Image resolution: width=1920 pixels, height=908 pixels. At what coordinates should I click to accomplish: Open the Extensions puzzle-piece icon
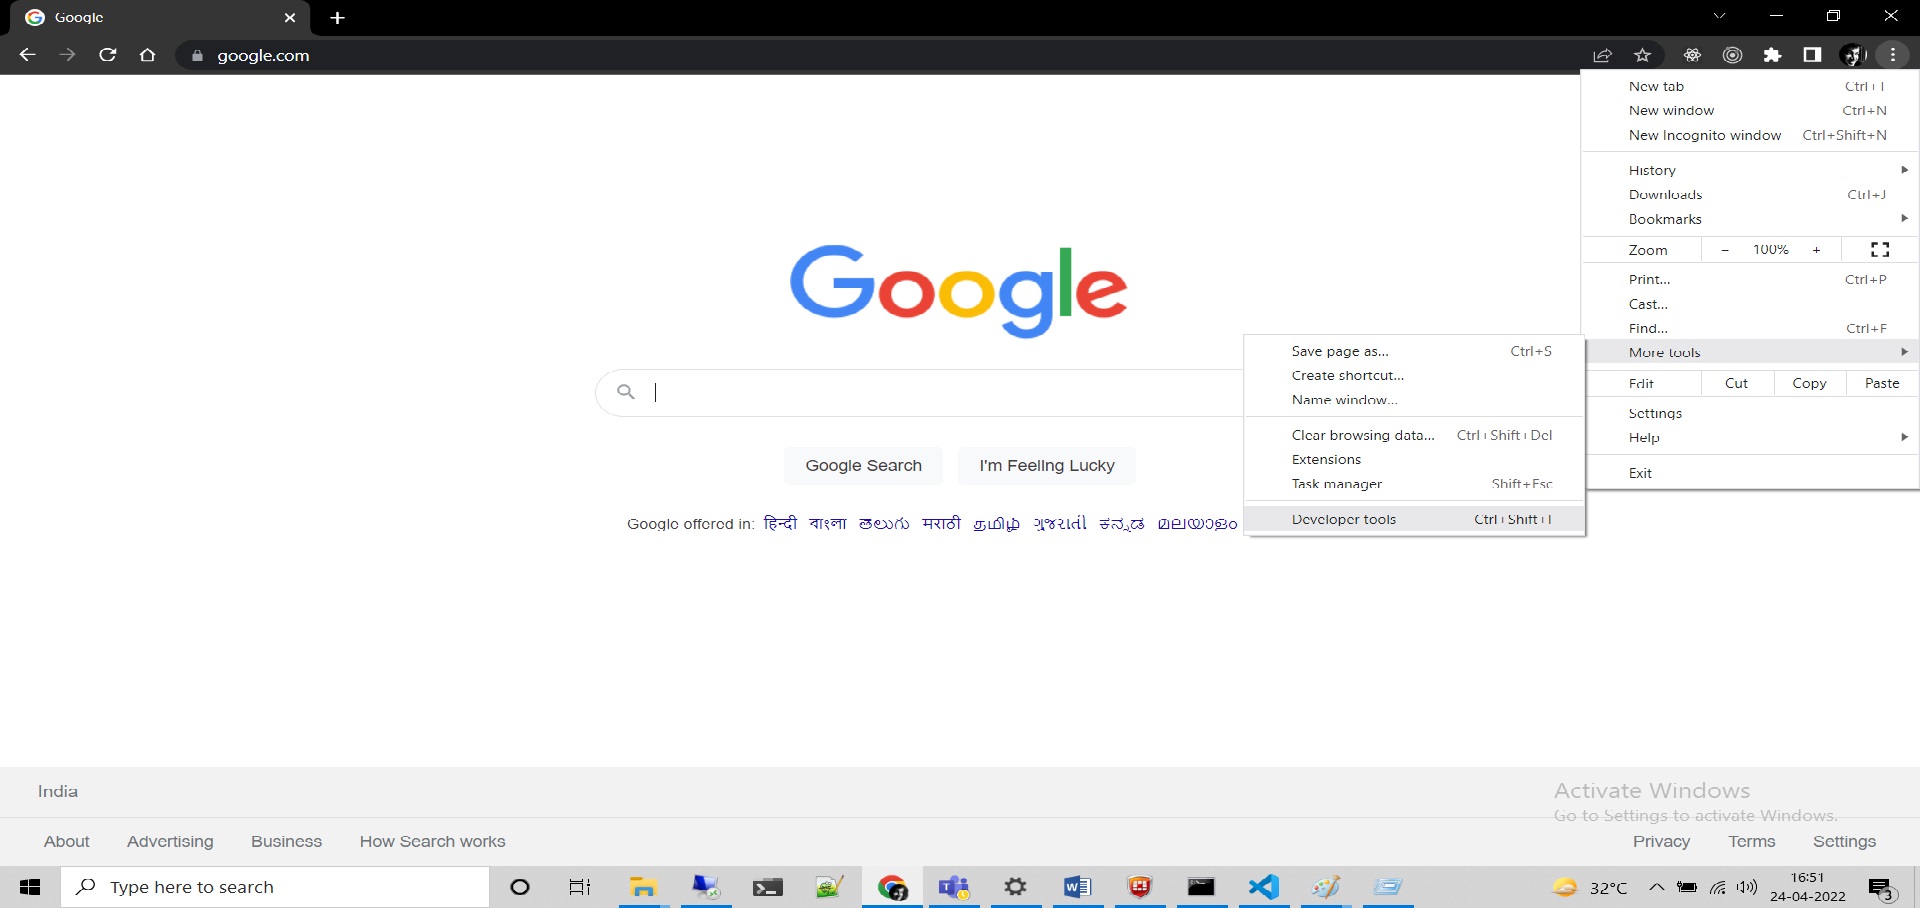pyautogui.click(x=1772, y=55)
